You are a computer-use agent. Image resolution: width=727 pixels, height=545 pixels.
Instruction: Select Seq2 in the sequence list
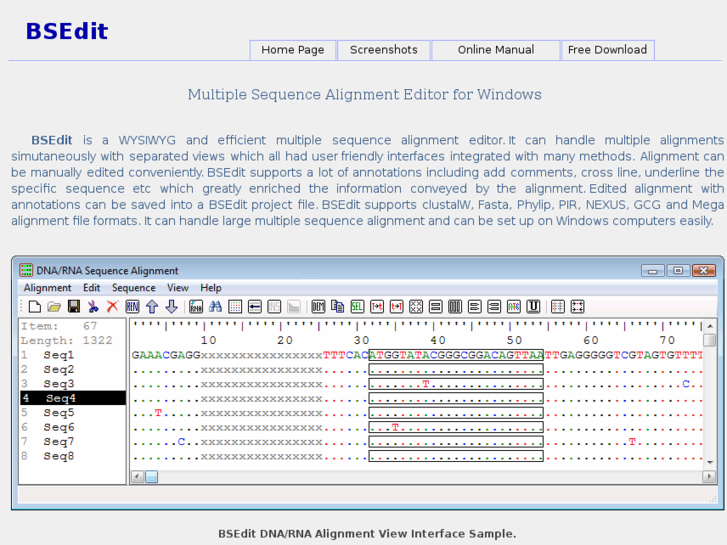point(58,370)
